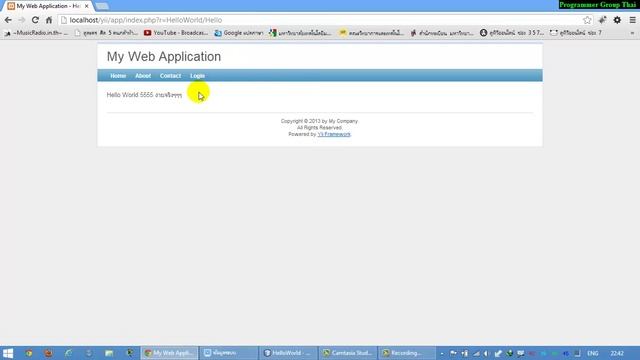640x360 pixels.
Task: Open the About menu item
Action: [143, 76]
